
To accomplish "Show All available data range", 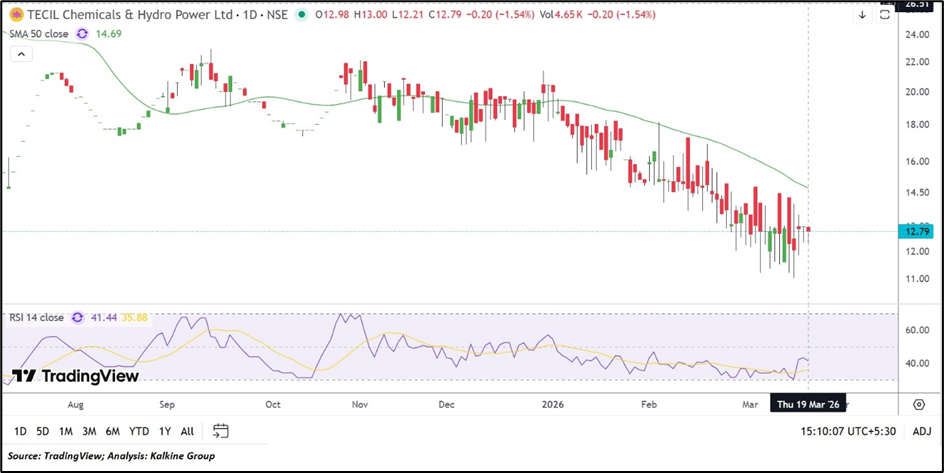I will [x=187, y=431].
